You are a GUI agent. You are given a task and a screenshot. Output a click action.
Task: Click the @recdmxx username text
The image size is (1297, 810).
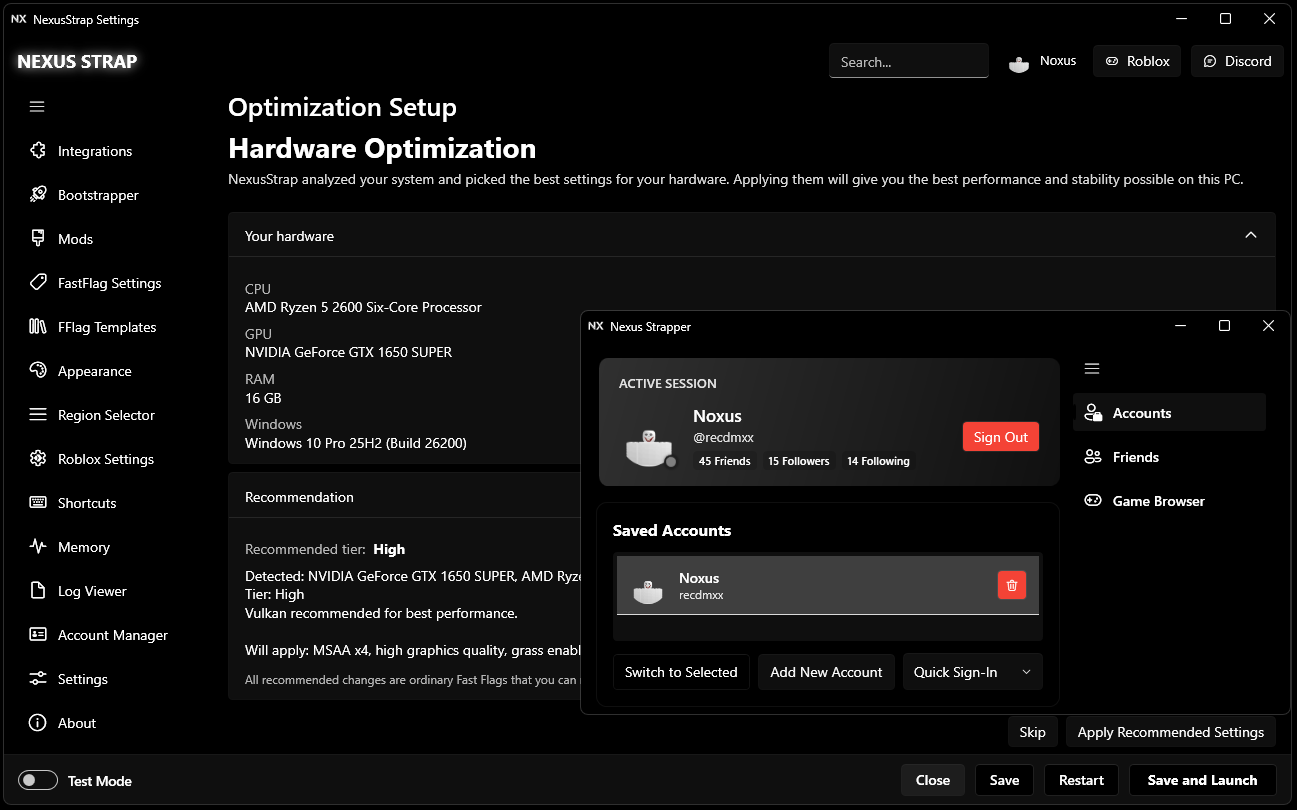723,437
